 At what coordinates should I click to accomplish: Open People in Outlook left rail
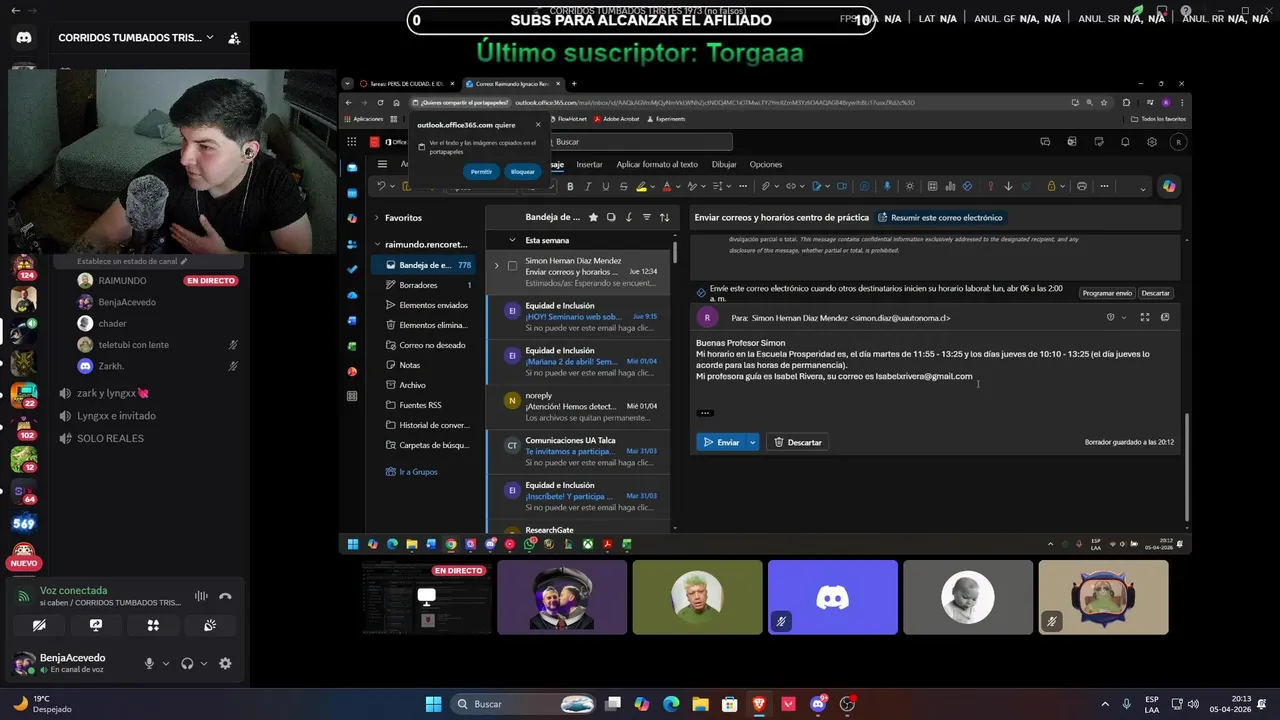[352, 244]
